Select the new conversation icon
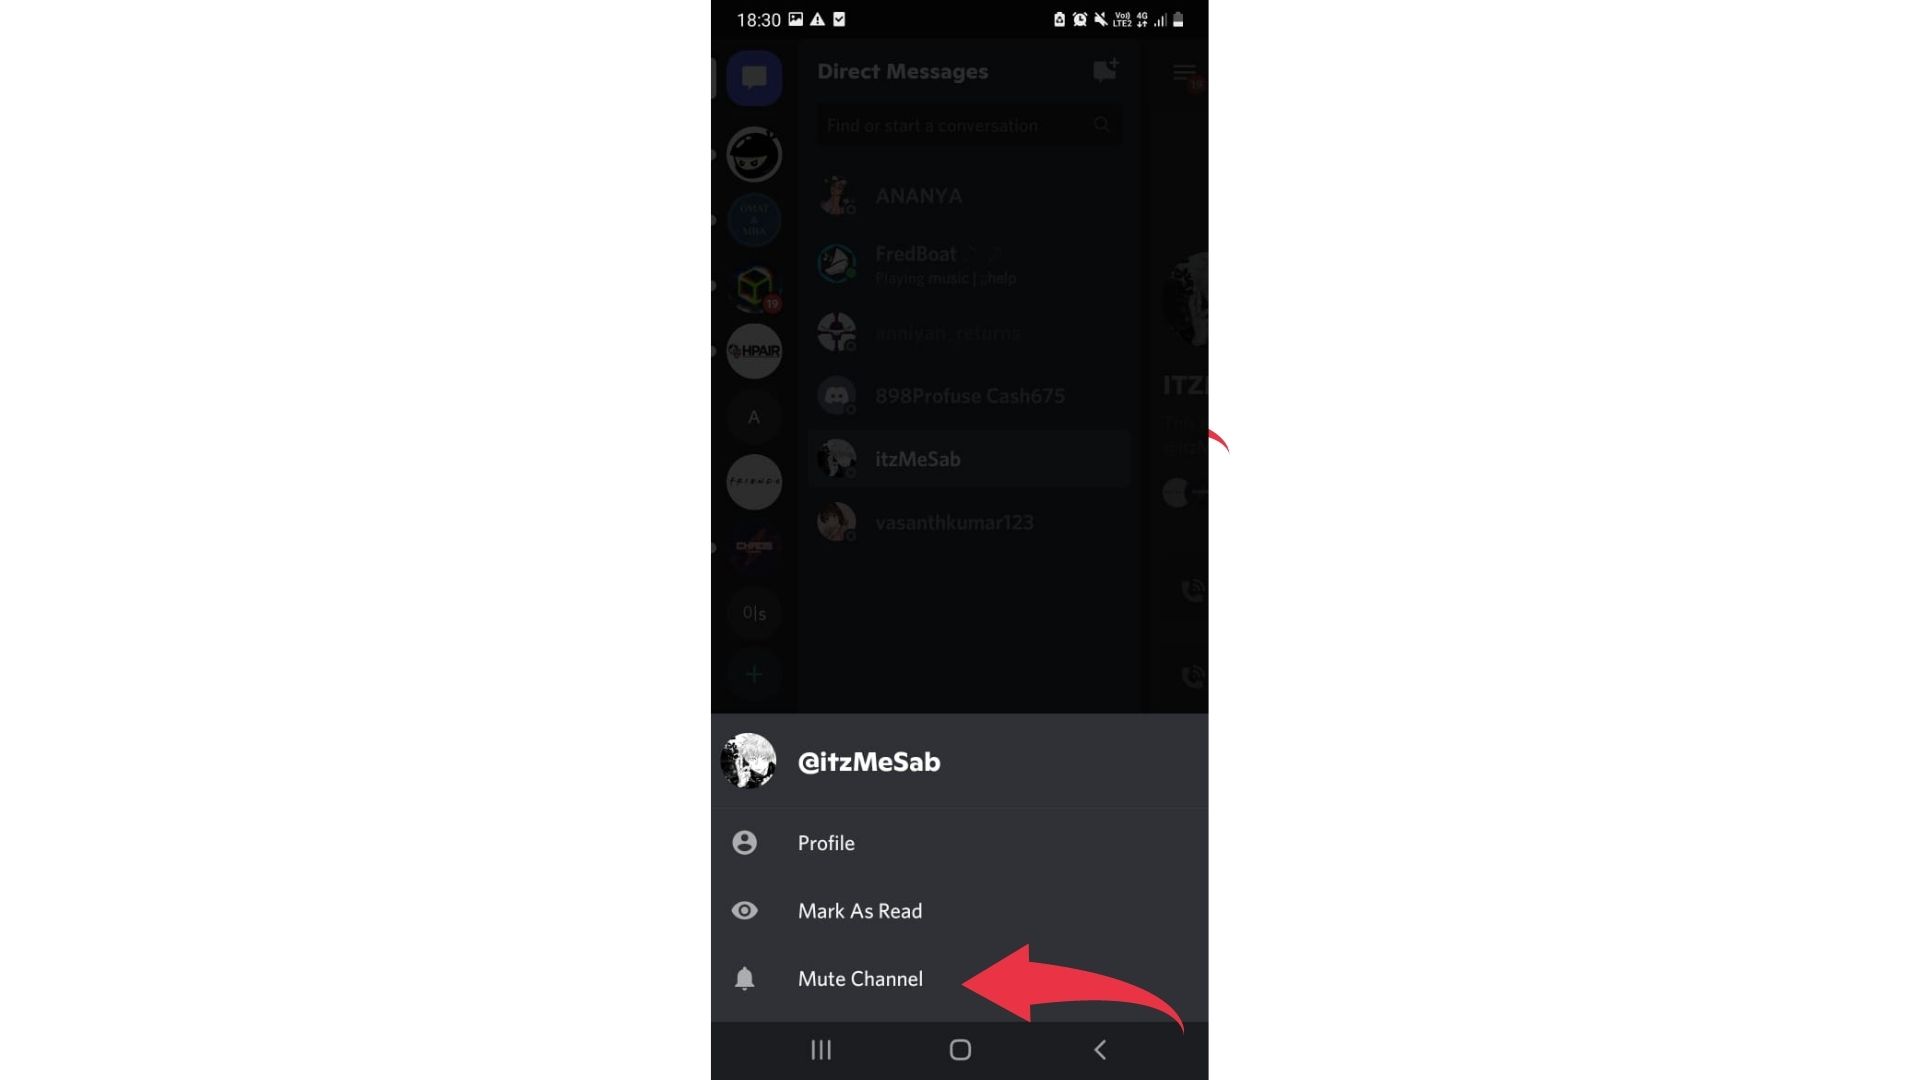 [1105, 70]
